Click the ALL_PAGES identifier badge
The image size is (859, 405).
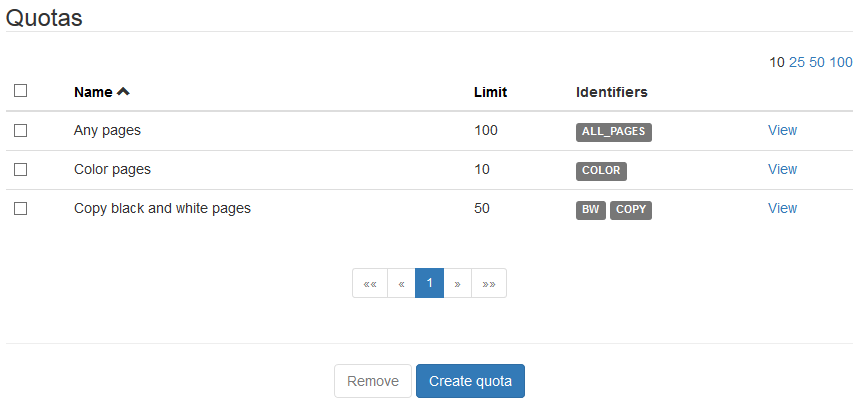pyautogui.click(x=614, y=131)
